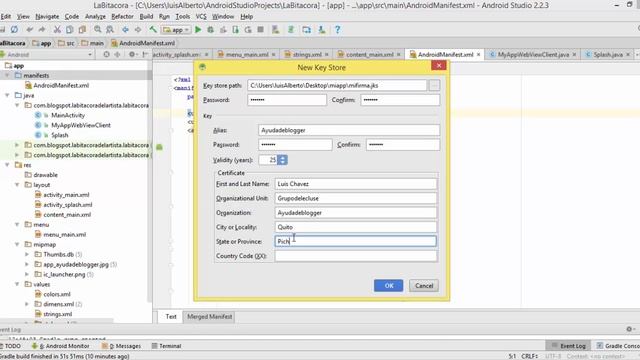Click the Stop square icon
This screenshot has width=640, height=360.
[260, 29]
